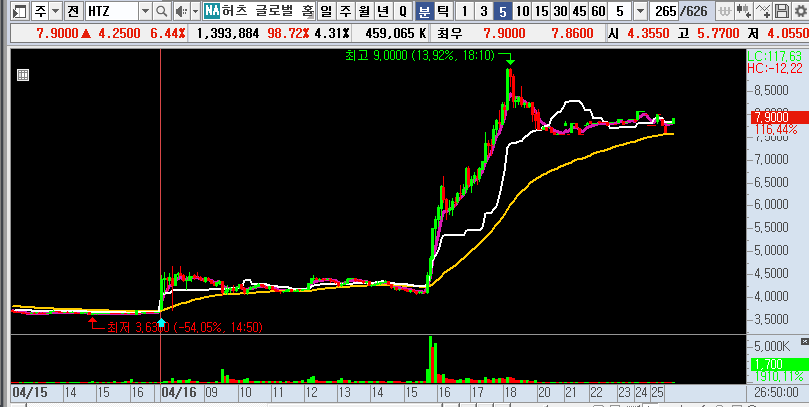
Task: Click the 04/16 date on time axis
Action: [179, 392]
